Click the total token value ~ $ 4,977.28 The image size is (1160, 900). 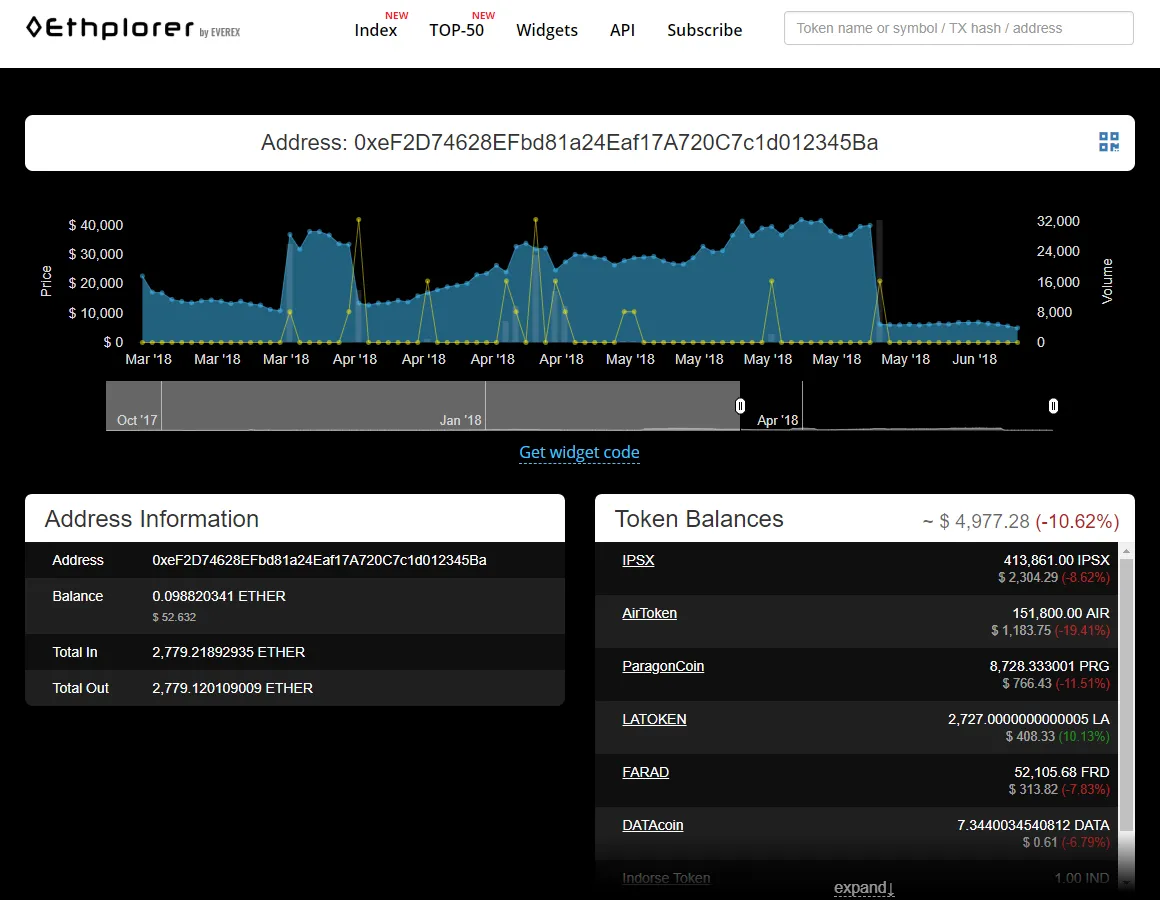(x=976, y=521)
